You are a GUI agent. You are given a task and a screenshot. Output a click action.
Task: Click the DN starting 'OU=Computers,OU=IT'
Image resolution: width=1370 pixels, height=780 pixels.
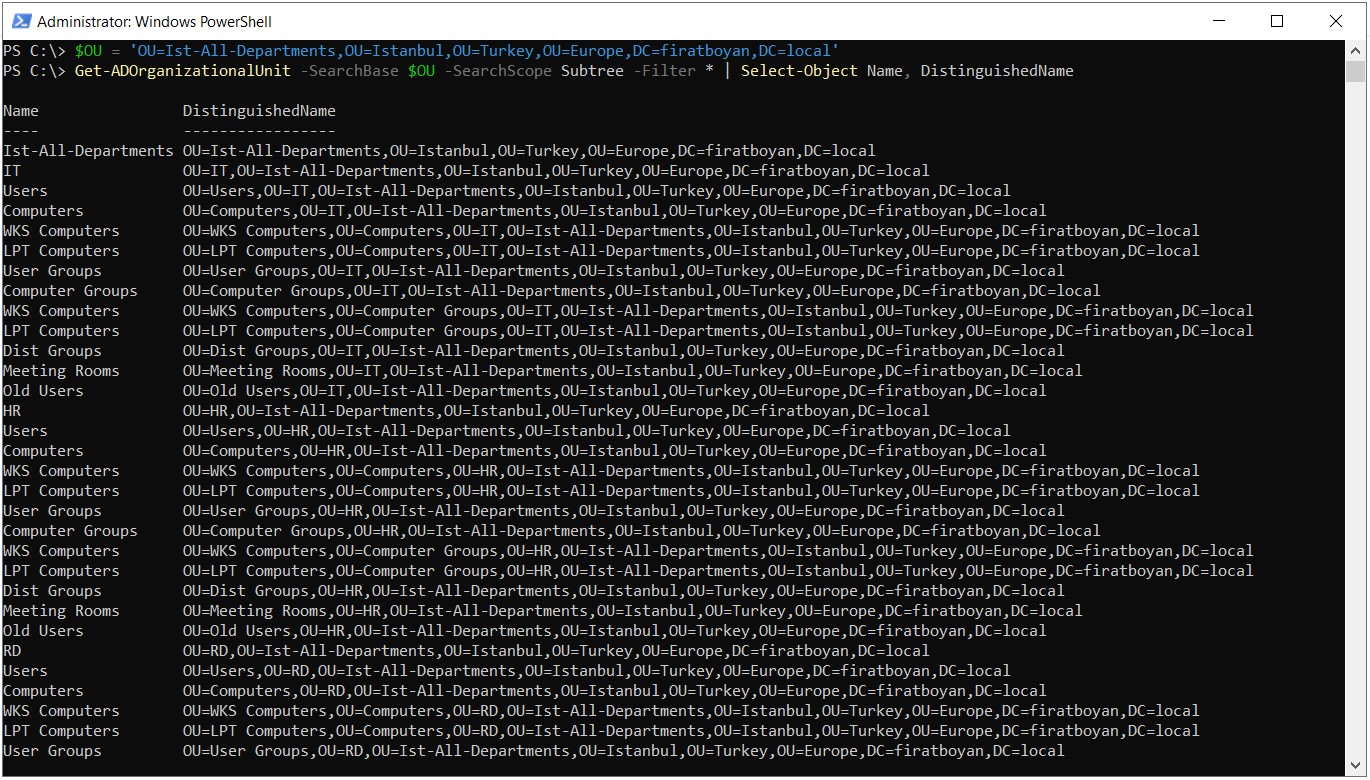coord(615,211)
